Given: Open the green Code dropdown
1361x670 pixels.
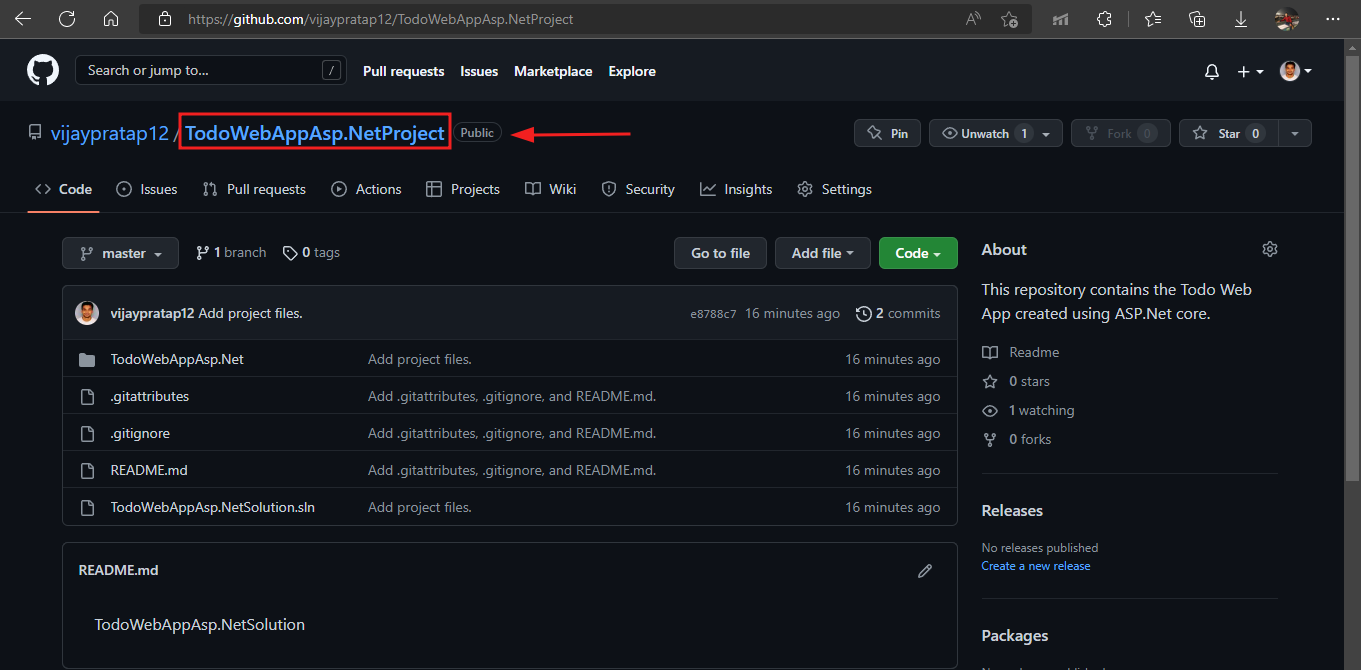Looking at the screenshot, I should point(917,252).
